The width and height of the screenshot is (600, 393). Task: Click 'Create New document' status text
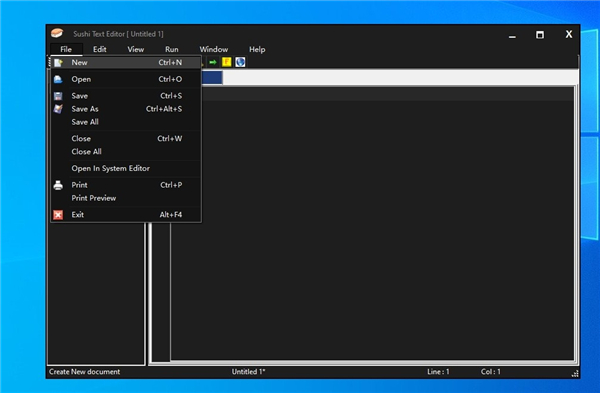tap(84, 372)
